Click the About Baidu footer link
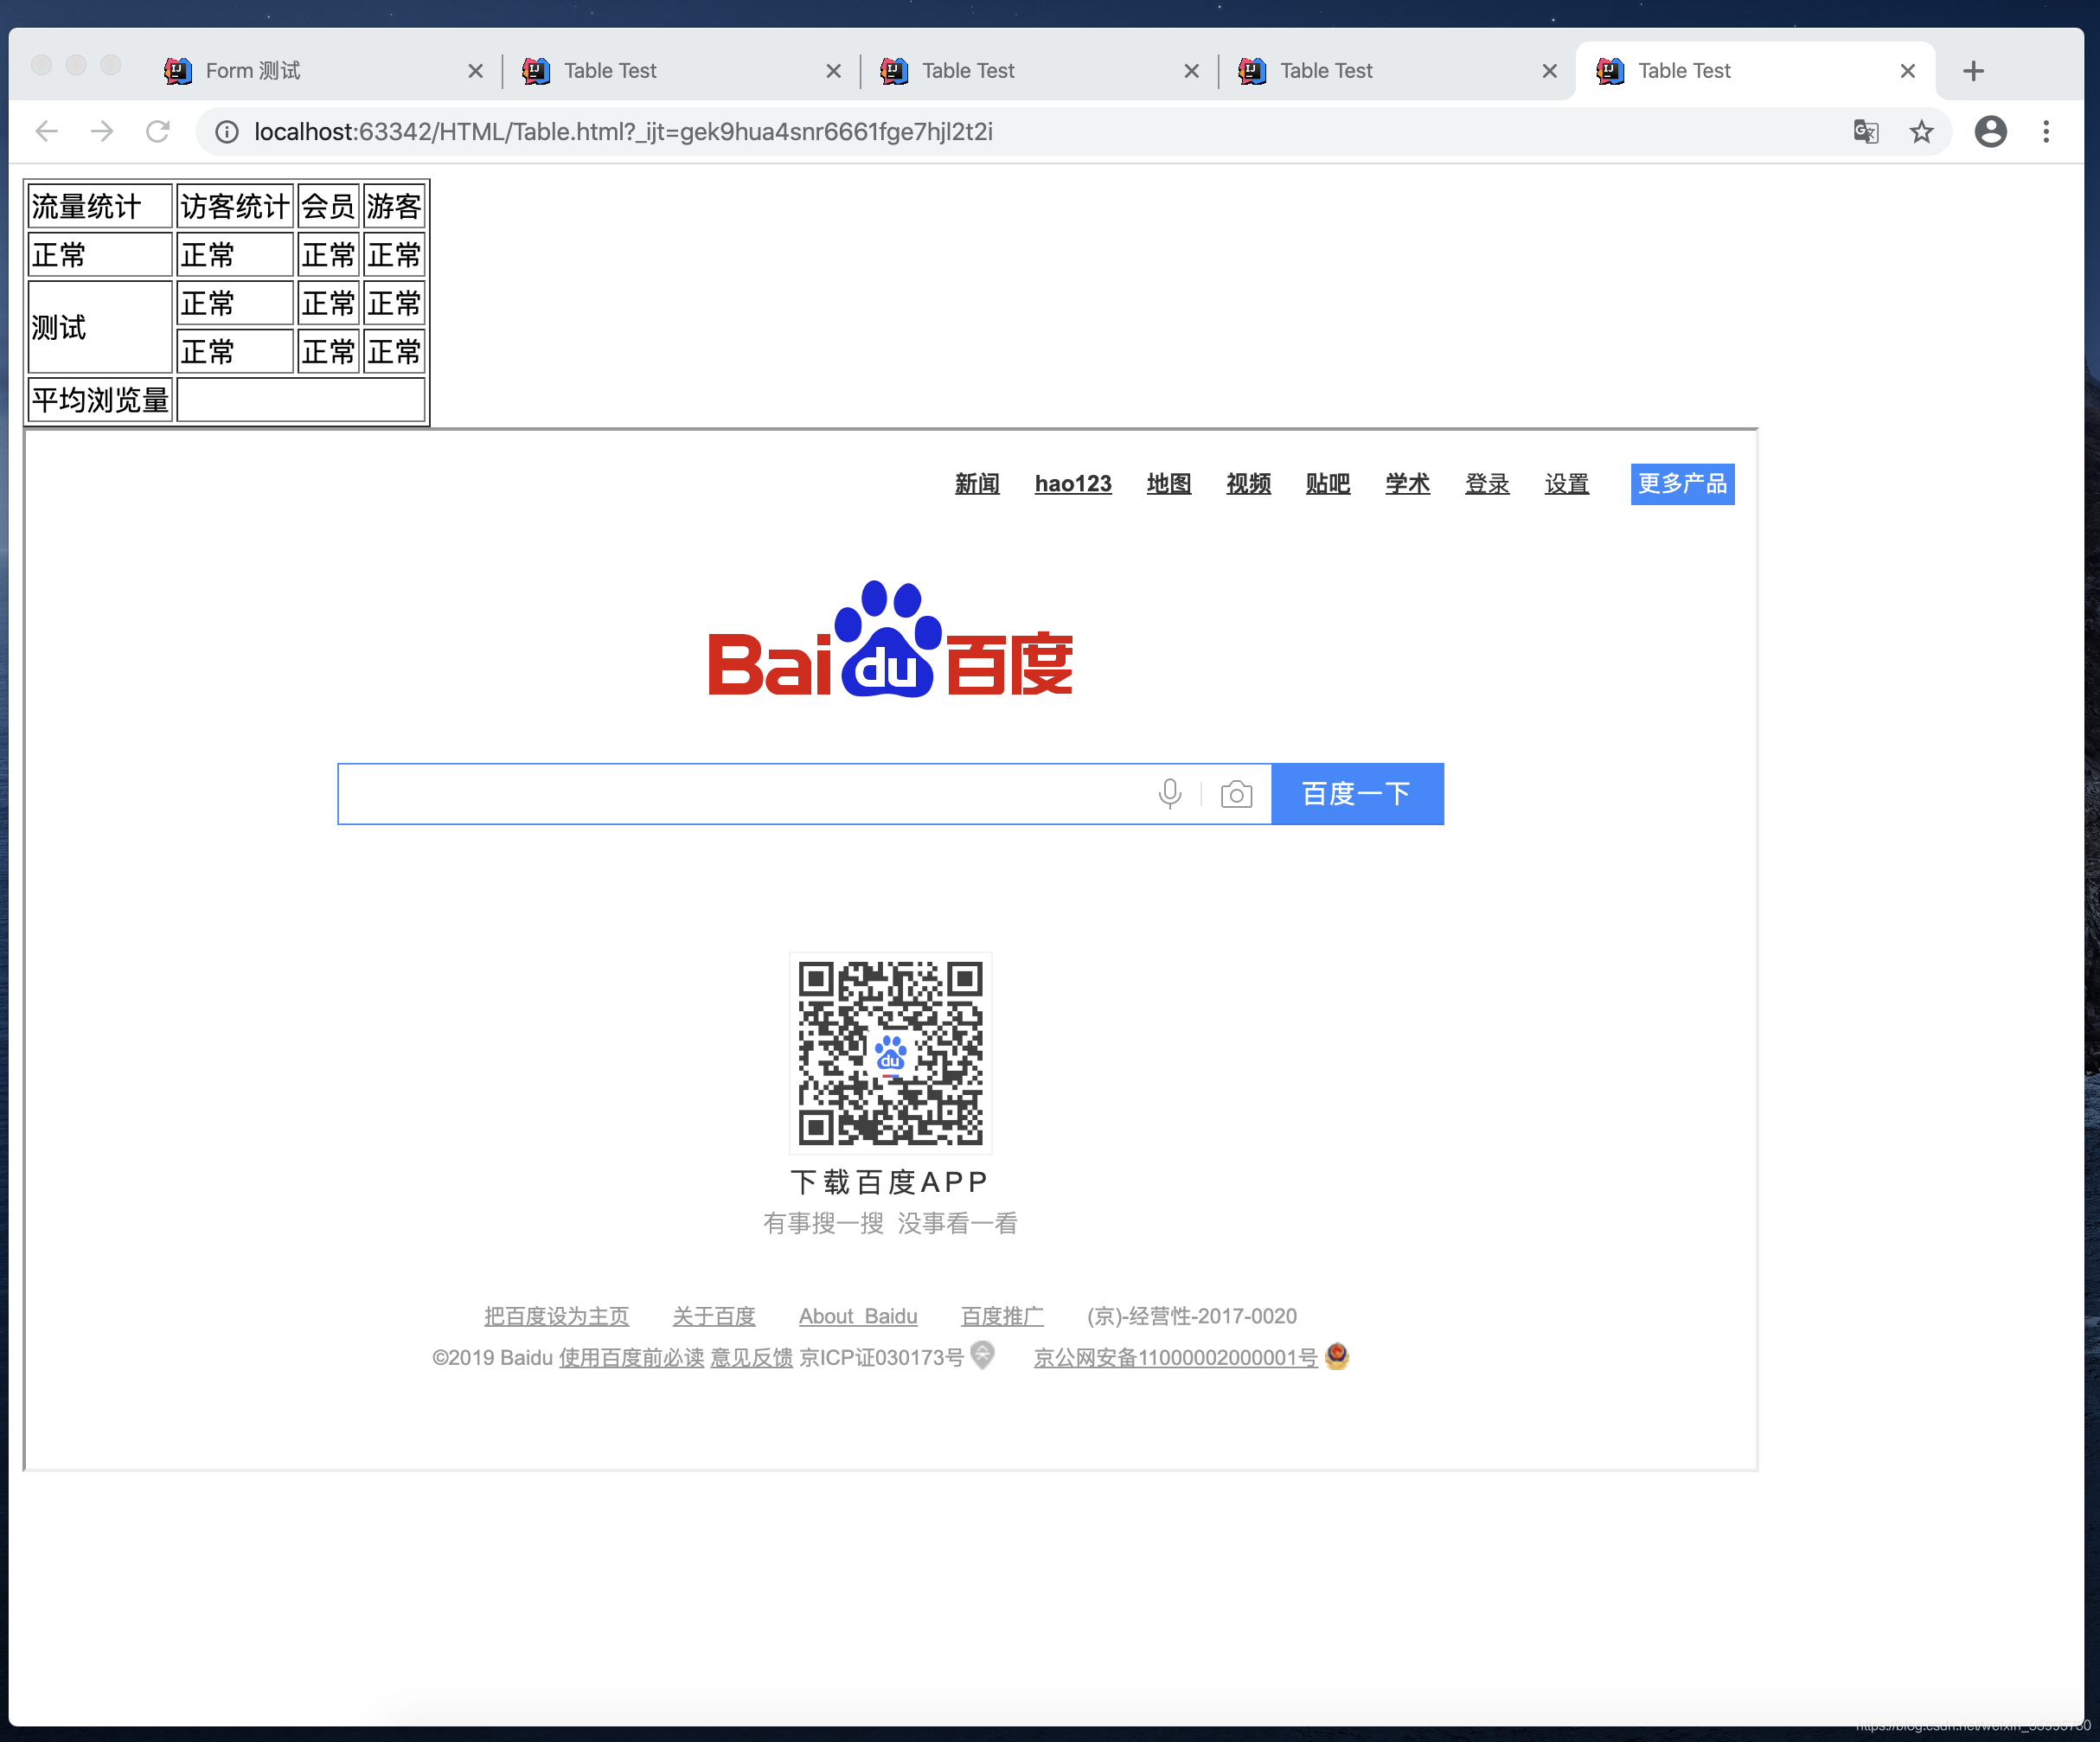 [x=857, y=1316]
